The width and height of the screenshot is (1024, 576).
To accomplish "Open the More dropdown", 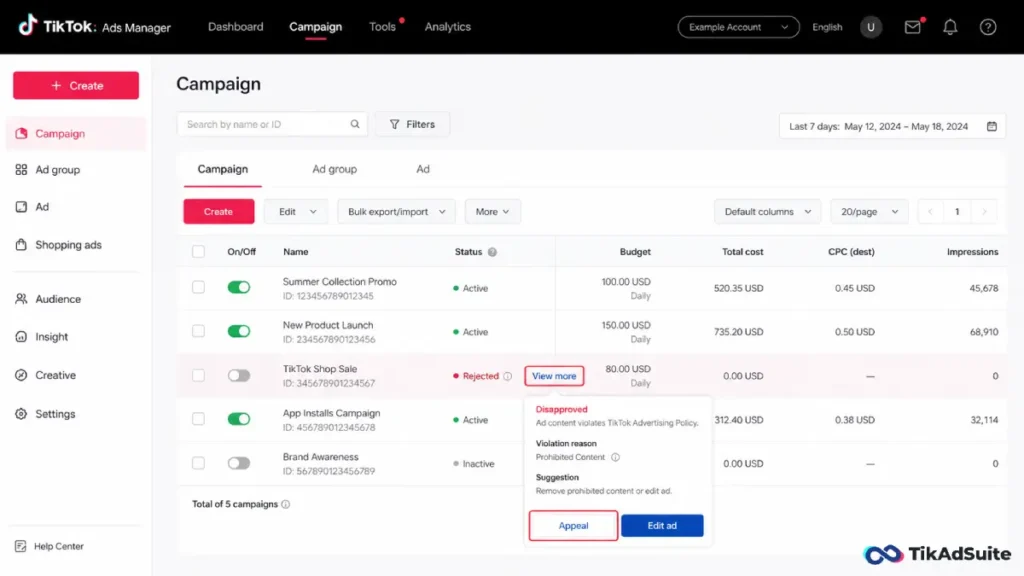I will pyautogui.click(x=492, y=212).
